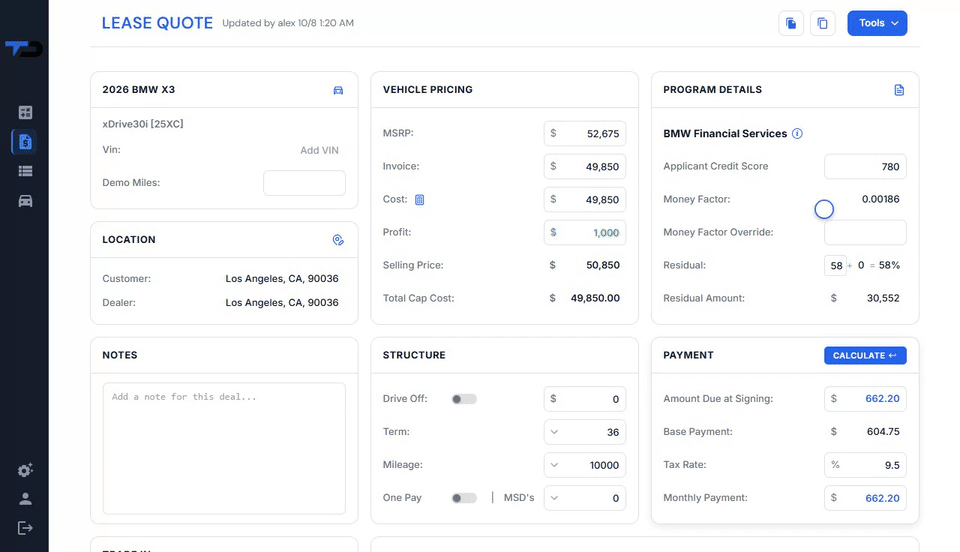Edit Amount Due at Signing field
This screenshot has height=552, width=960.
(865, 399)
